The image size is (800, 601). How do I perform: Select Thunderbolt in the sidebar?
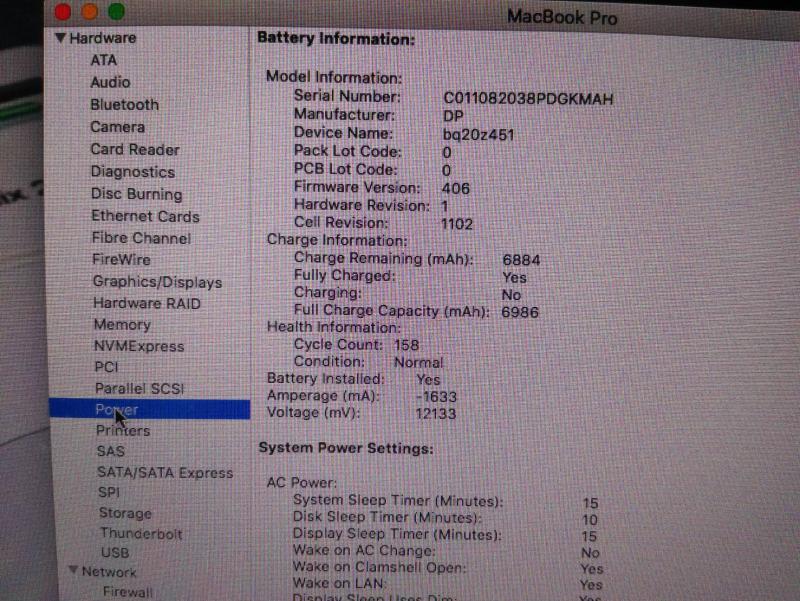tap(141, 534)
